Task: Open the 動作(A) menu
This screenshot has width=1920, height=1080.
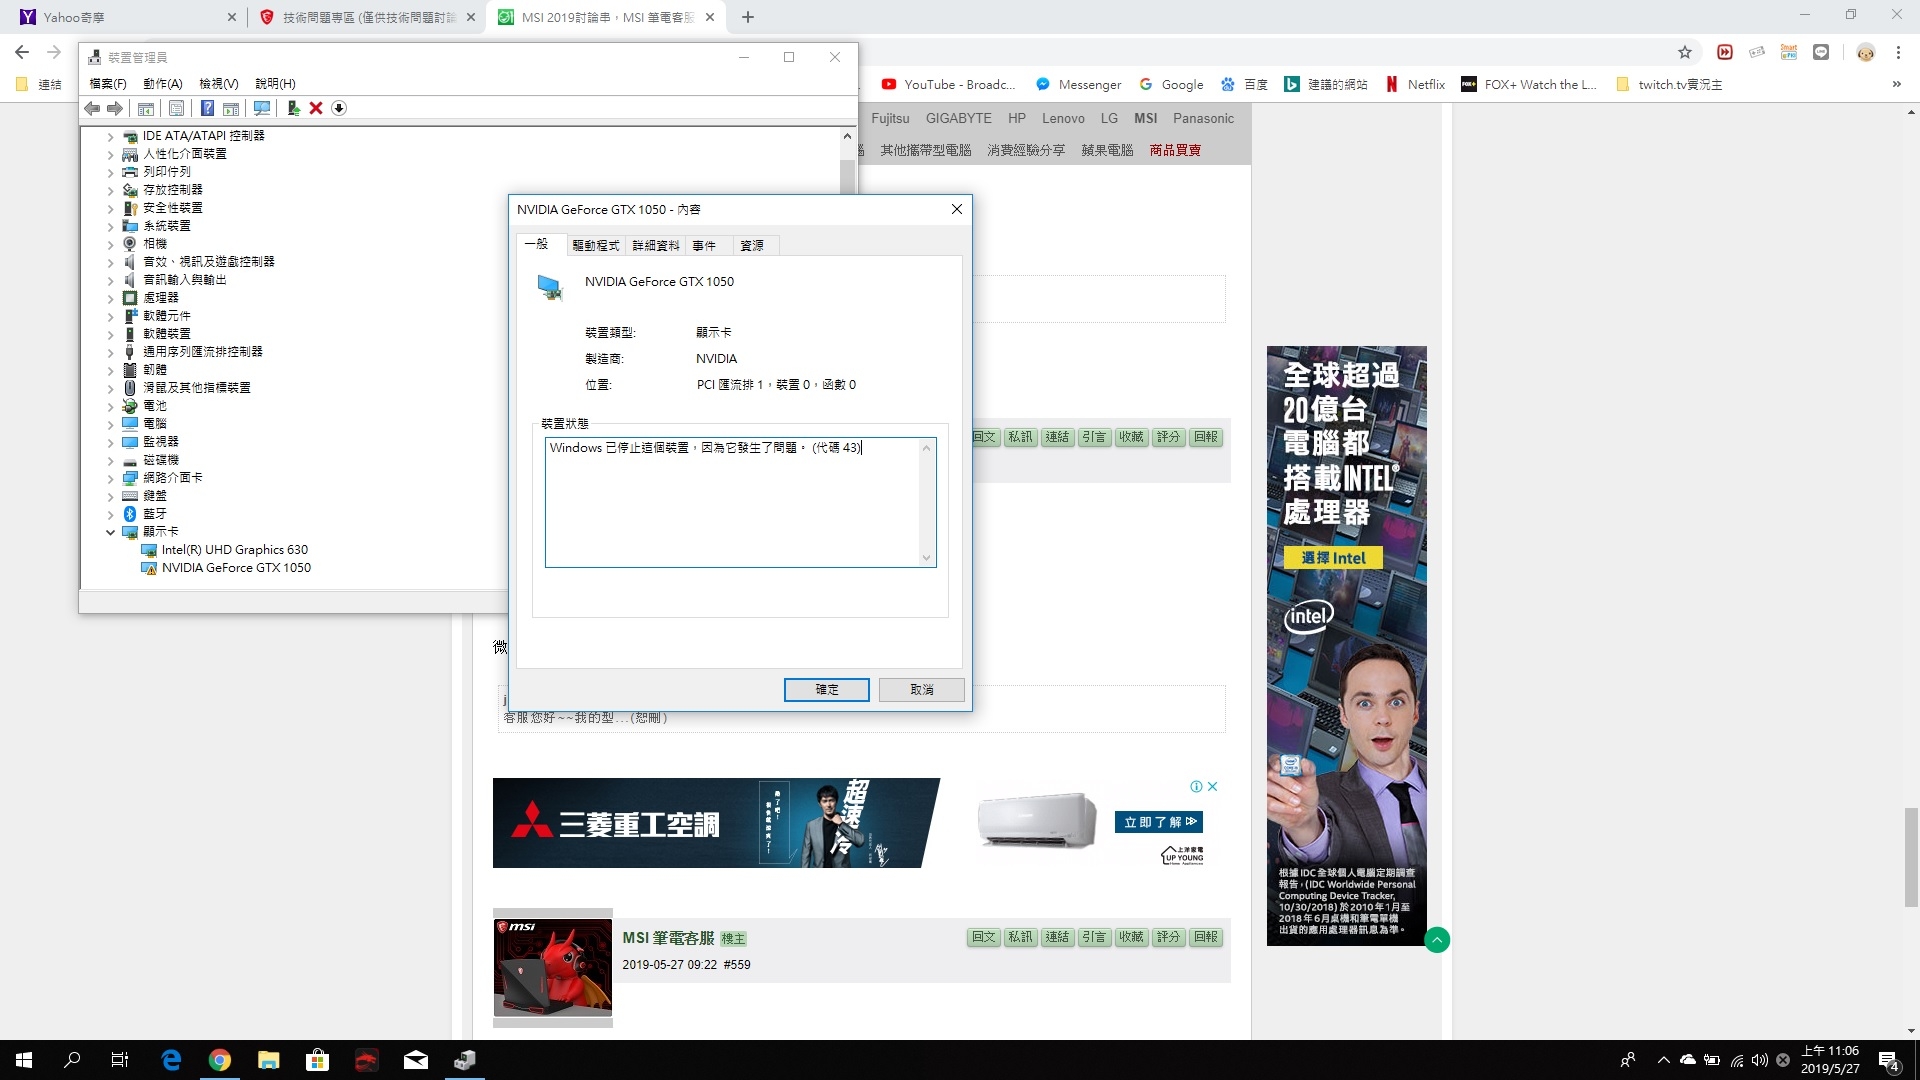Action: (162, 84)
